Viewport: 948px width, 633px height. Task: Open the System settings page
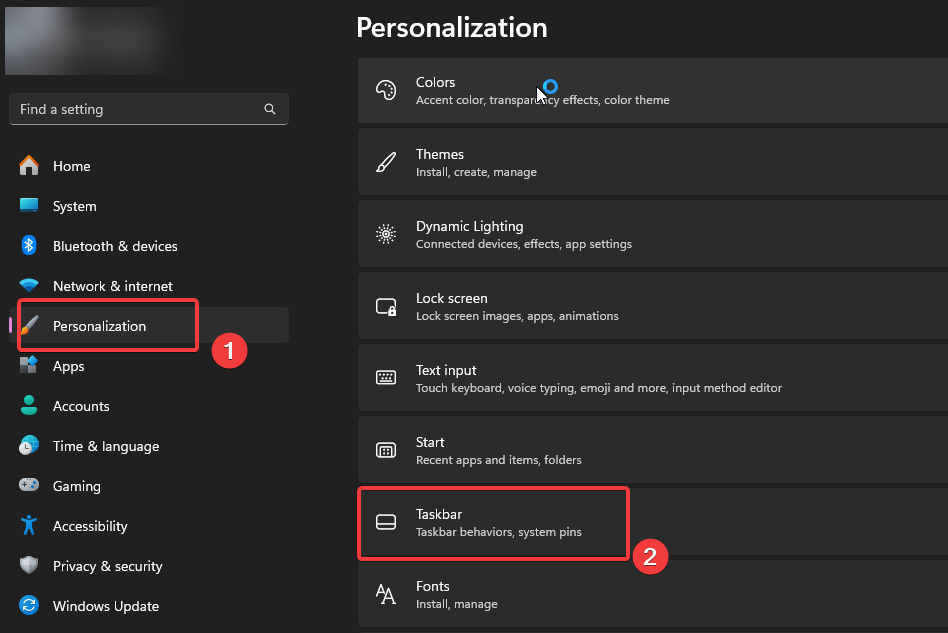click(x=75, y=206)
